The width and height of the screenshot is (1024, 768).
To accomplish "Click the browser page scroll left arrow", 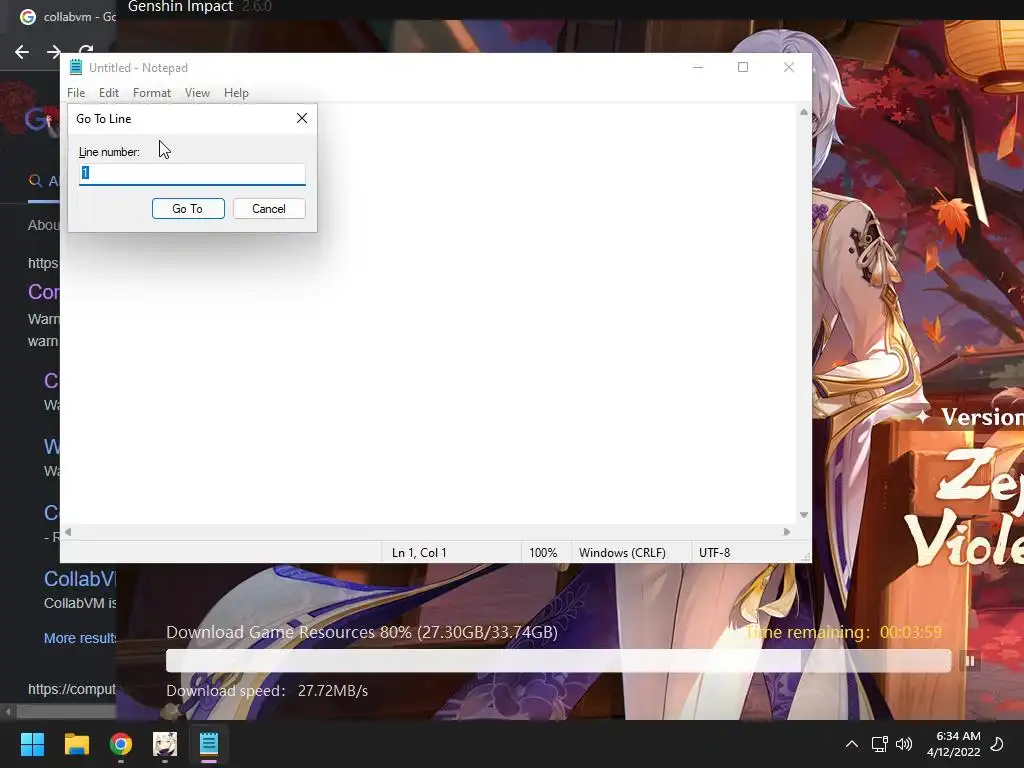I will [x=8, y=712].
